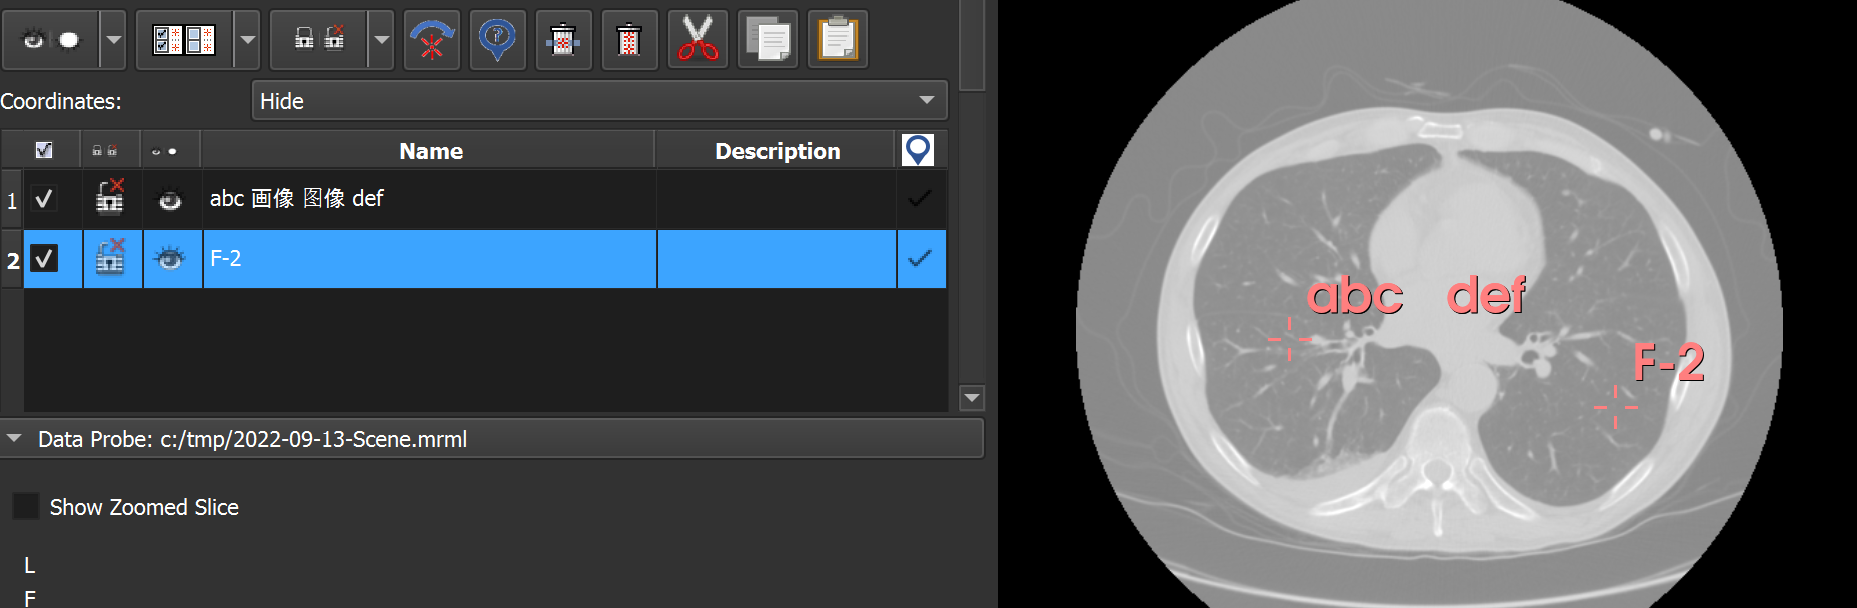Sort by Name column header

point(430,151)
